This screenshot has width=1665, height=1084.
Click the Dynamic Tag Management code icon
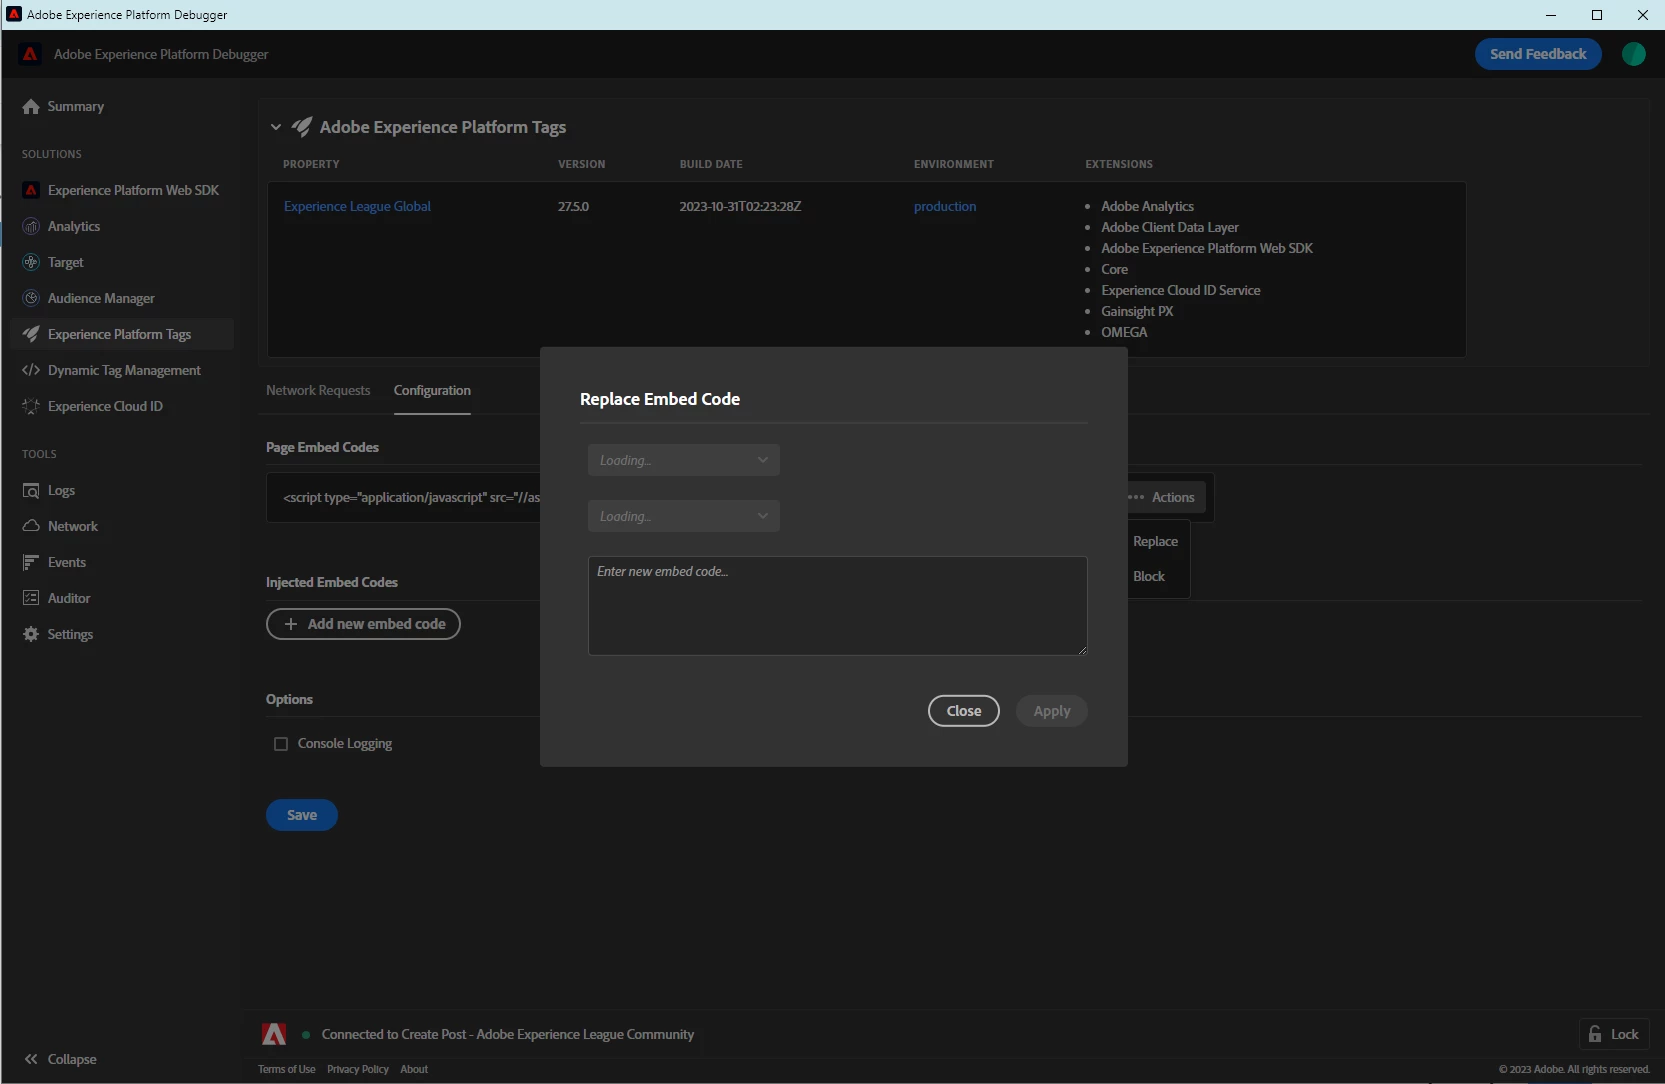point(31,370)
